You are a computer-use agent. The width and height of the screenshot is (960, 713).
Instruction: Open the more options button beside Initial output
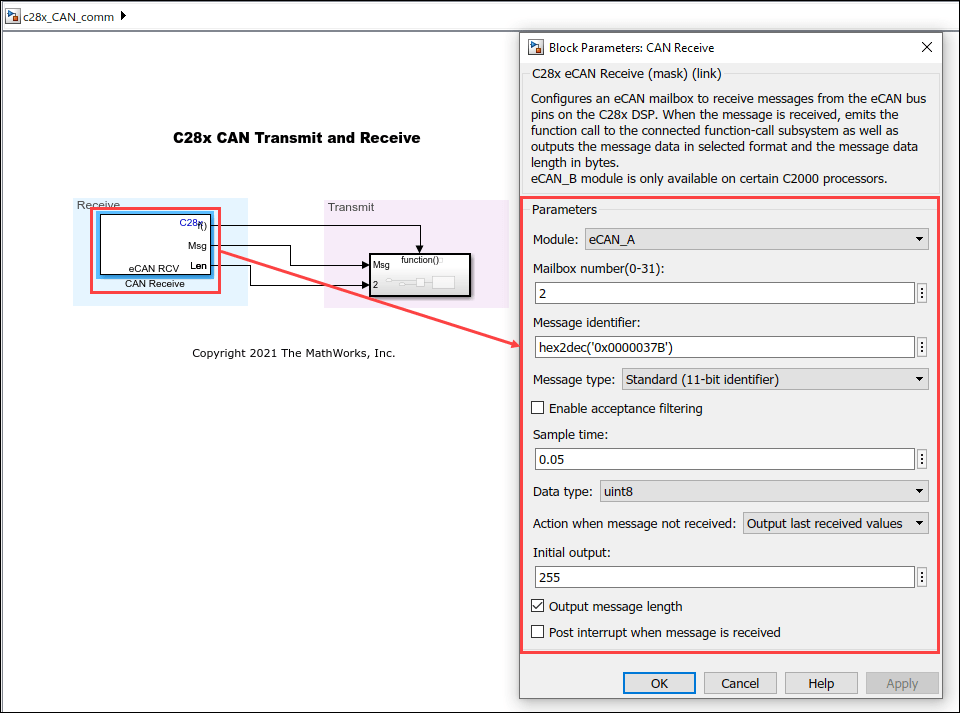tap(921, 577)
